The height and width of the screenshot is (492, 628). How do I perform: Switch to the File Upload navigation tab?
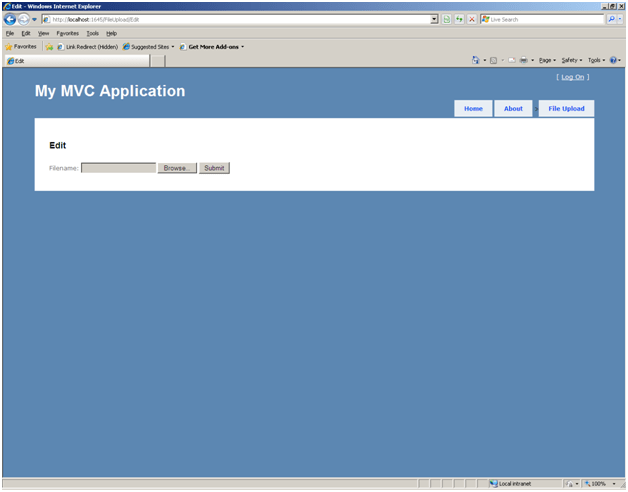click(x=566, y=108)
